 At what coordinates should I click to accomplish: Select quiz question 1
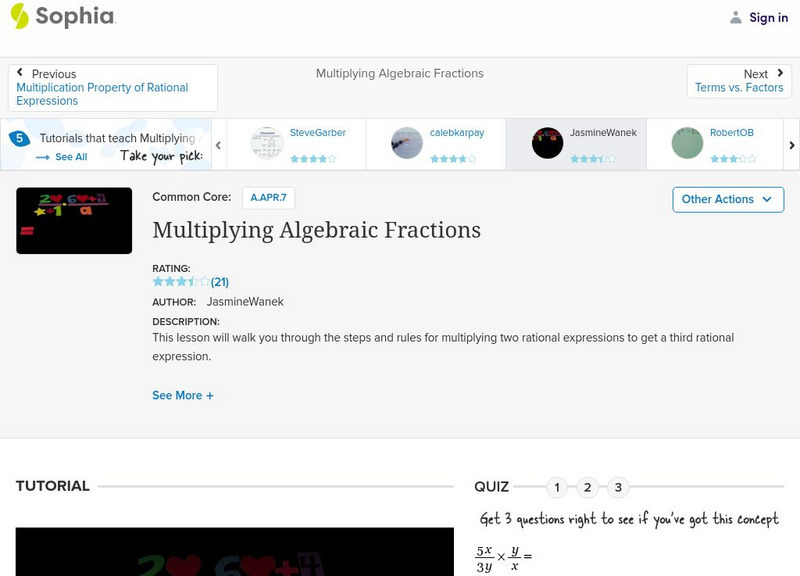(x=557, y=488)
